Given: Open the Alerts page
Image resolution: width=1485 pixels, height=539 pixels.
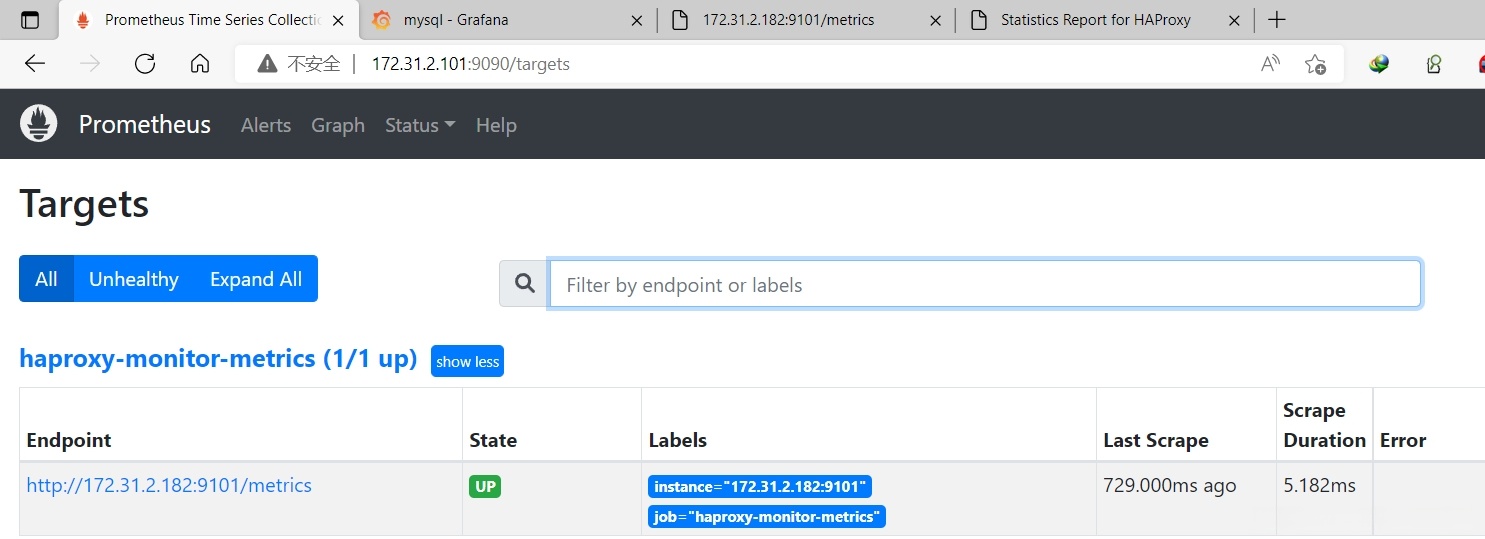Looking at the screenshot, I should (266, 125).
